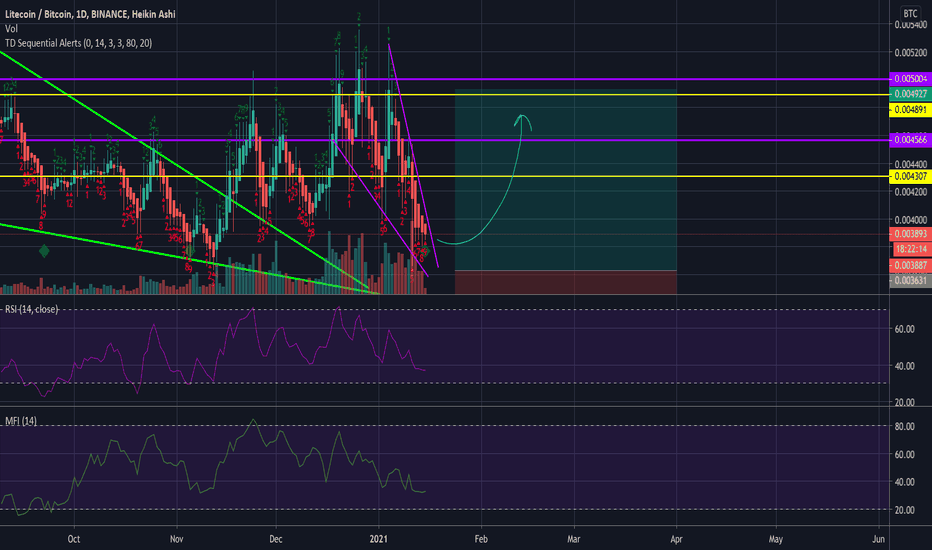Select the curved green arrow drawing
932x550 pixels.
tap(484, 180)
